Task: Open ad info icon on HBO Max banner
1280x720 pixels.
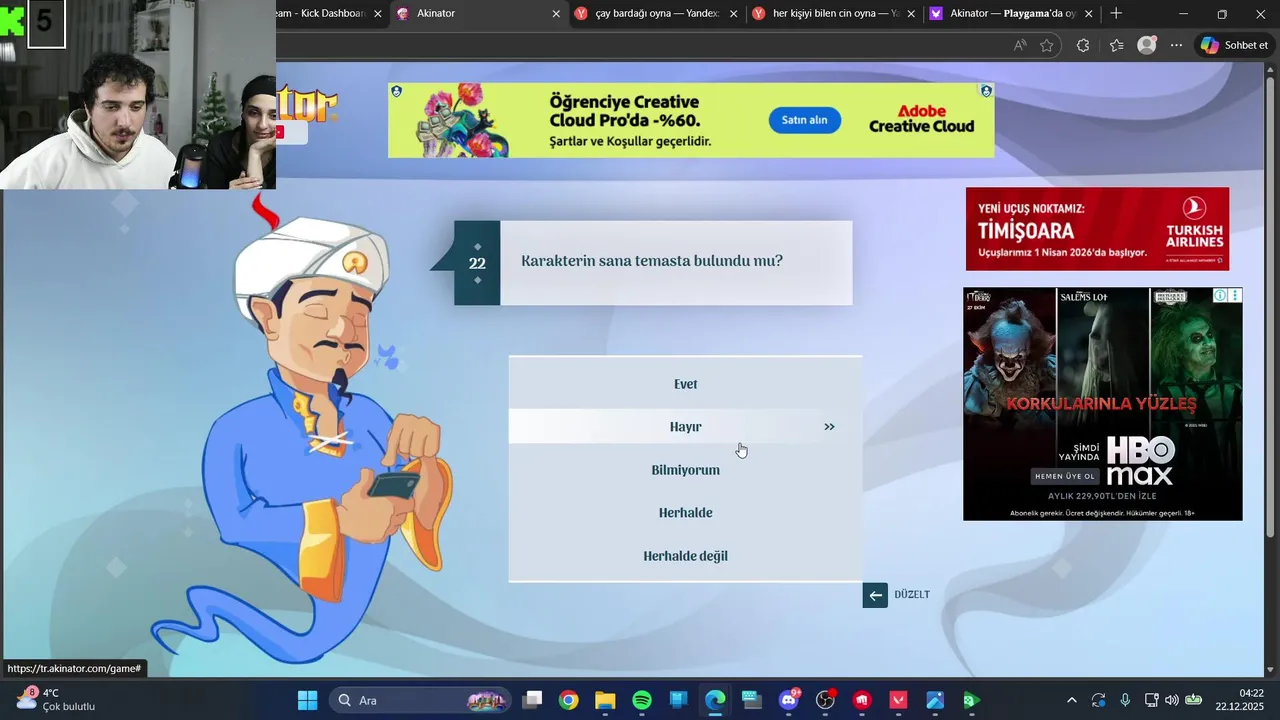Action: (x=1221, y=296)
